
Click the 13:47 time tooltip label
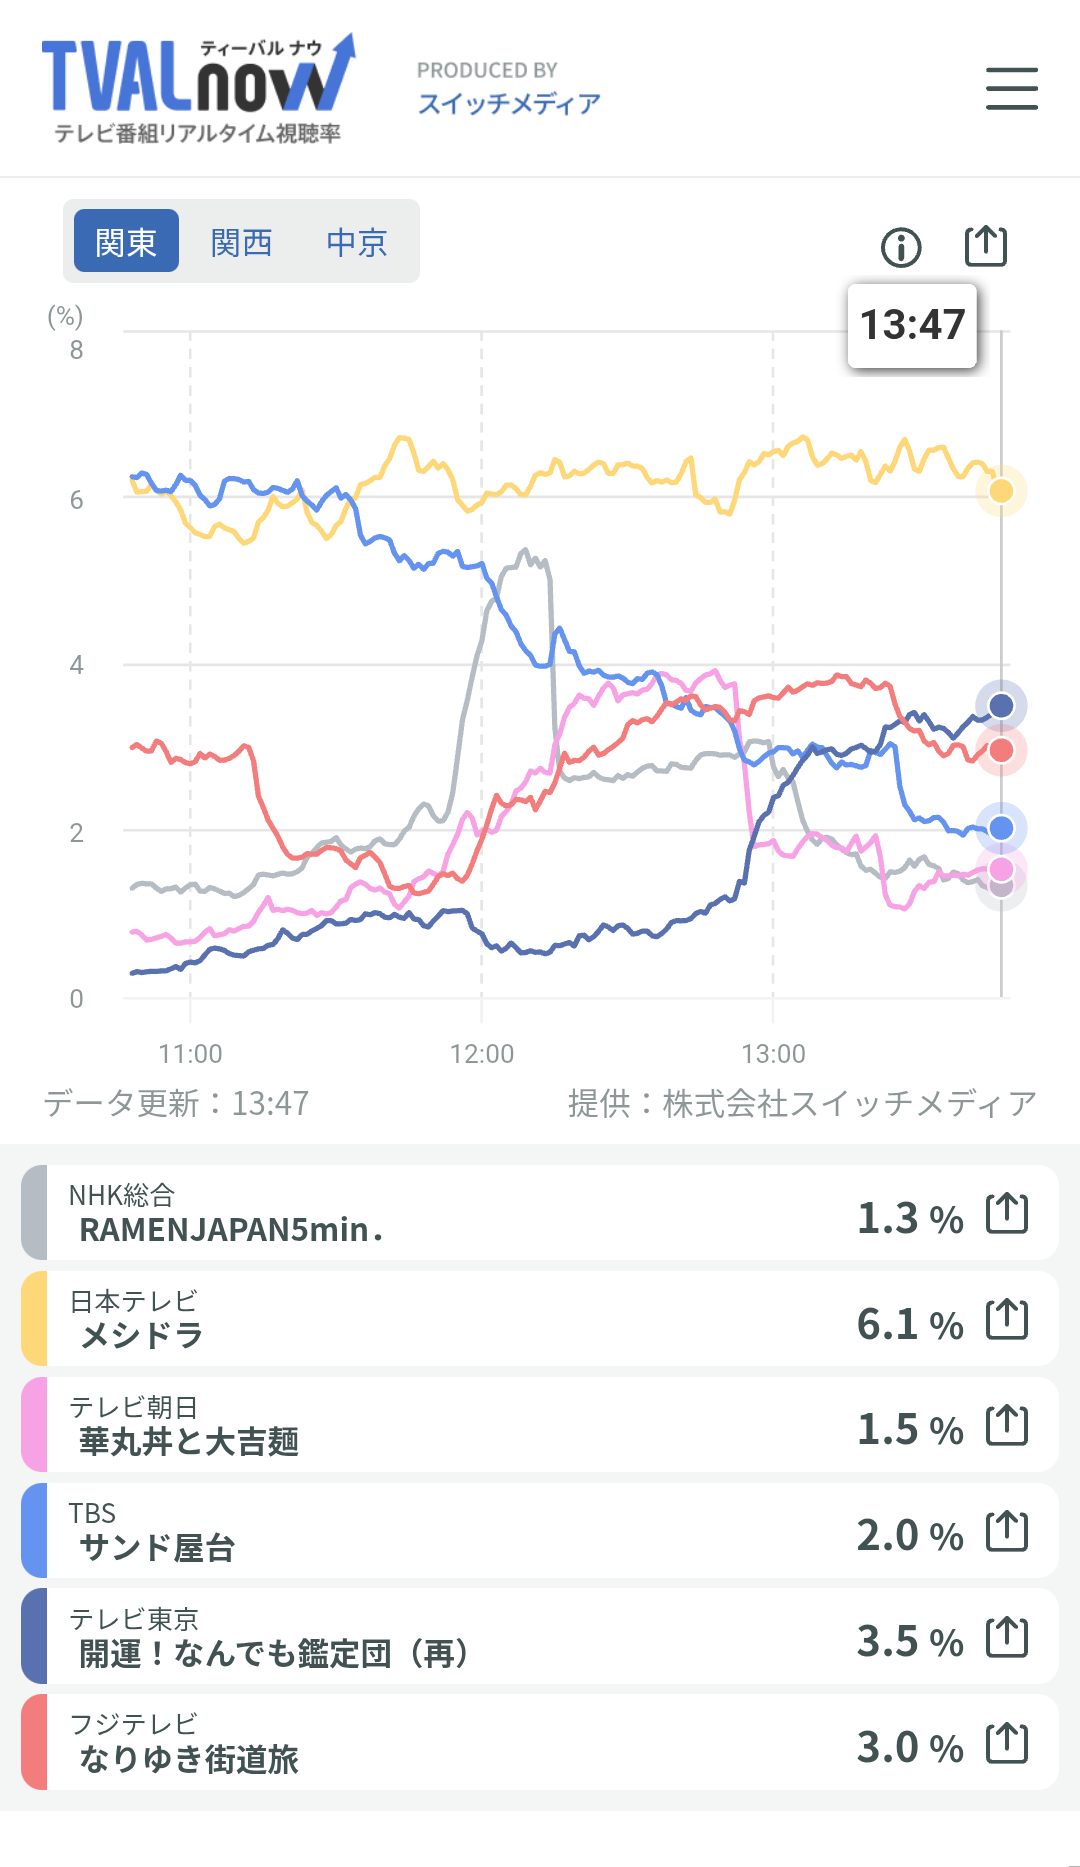pyautogui.click(x=912, y=325)
